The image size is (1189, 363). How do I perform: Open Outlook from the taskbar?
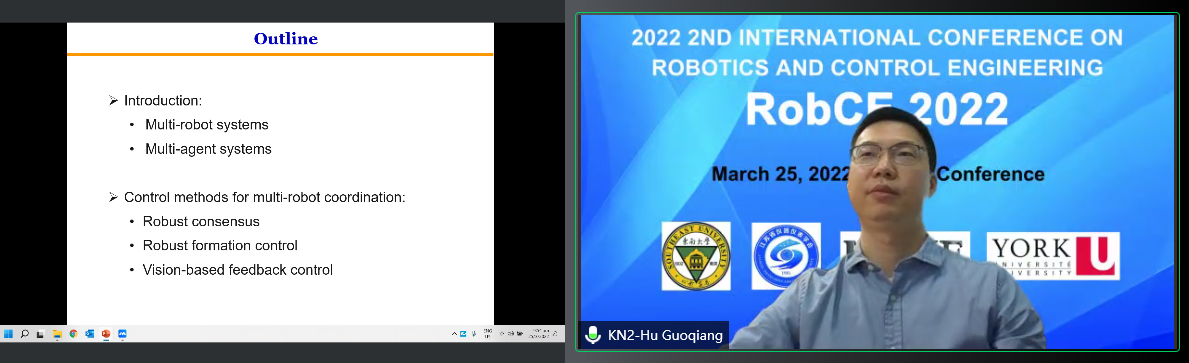tap(89, 333)
